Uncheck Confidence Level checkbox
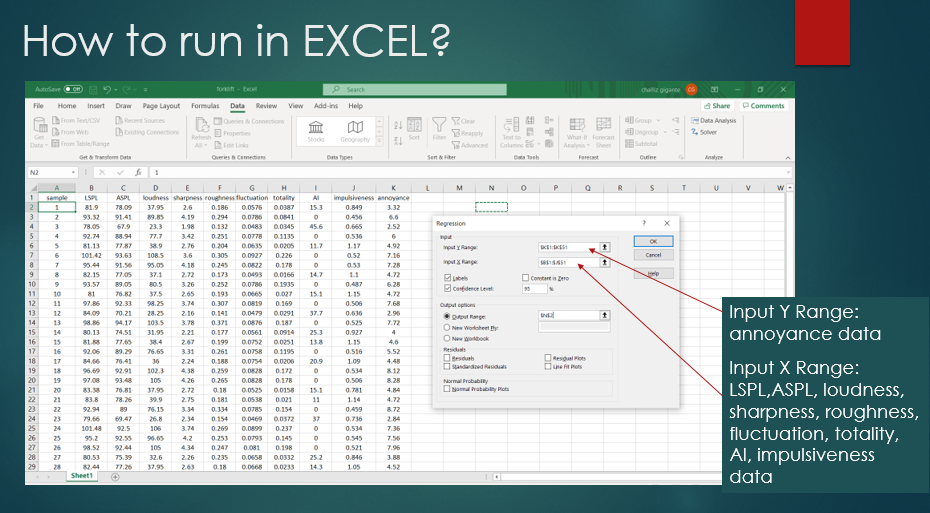The height and width of the screenshot is (513, 930). (447, 288)
